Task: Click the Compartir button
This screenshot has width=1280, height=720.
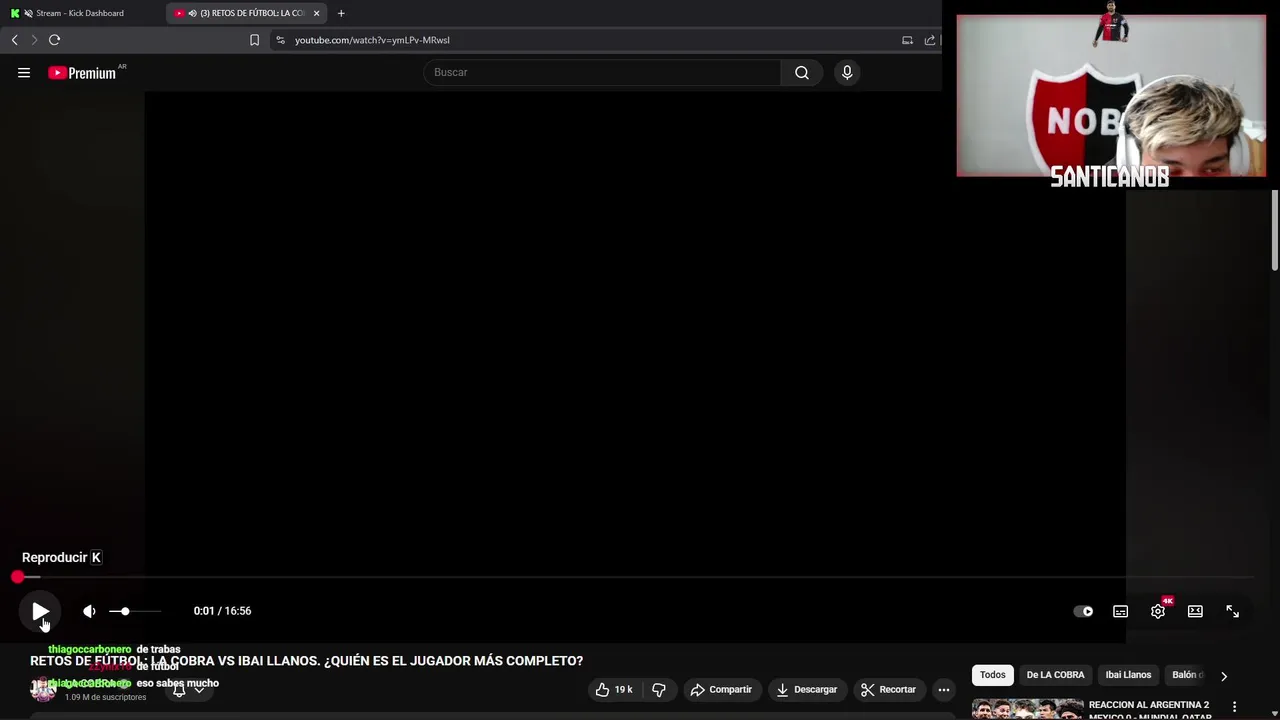Action: (x=721, y=689)
